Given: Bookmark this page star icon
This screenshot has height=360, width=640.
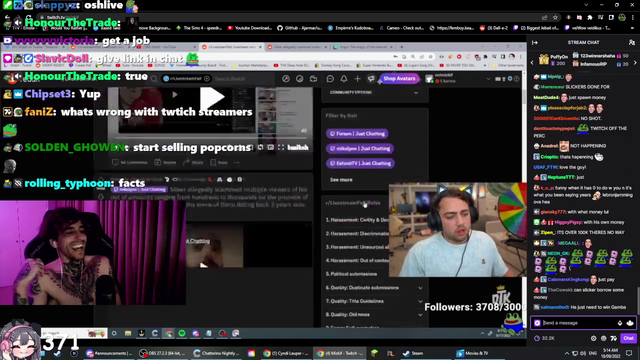Looking at the screenshot, I should point(555,18).
